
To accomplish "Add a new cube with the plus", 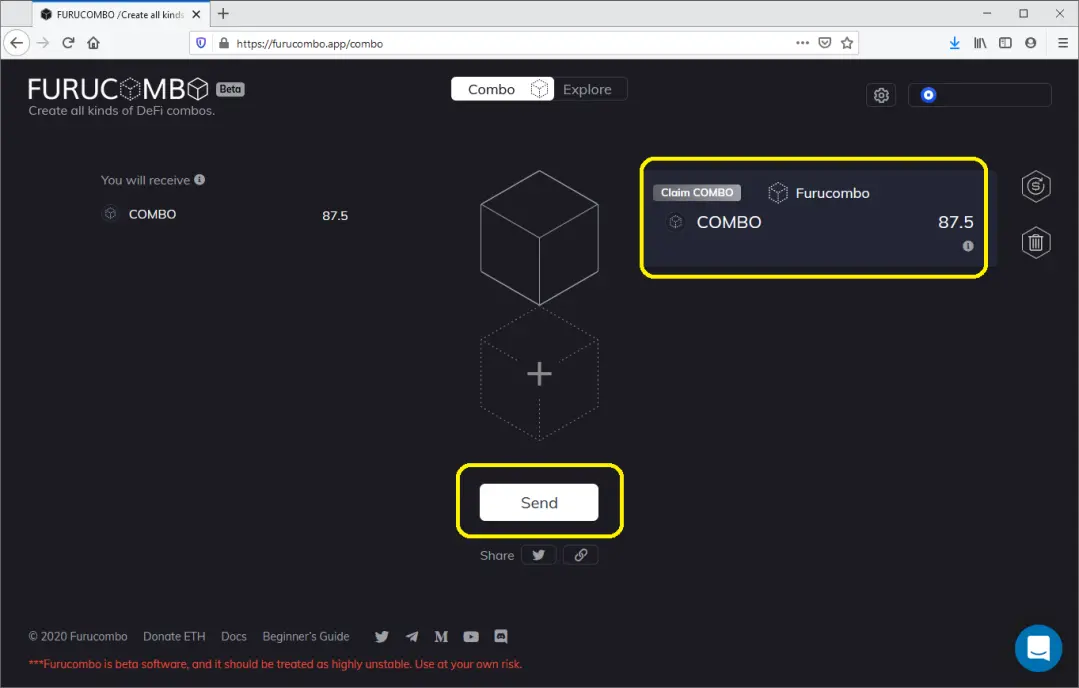I will (539, 374).
